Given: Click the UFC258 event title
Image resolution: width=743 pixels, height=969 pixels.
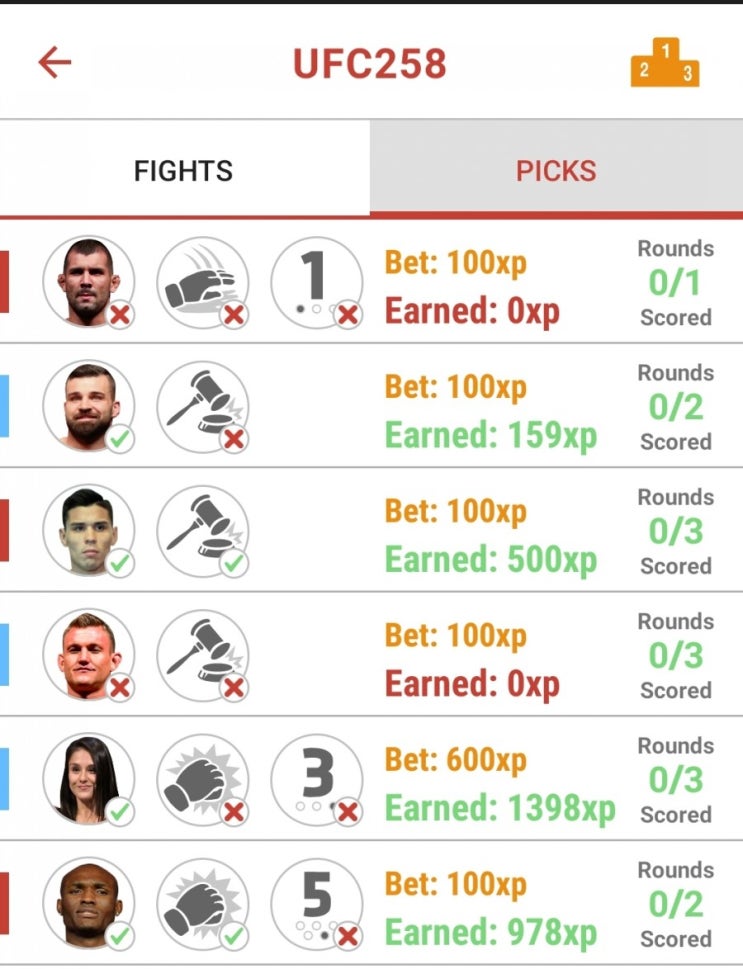Looking at the screenshot, I should (x=370, y=64).
